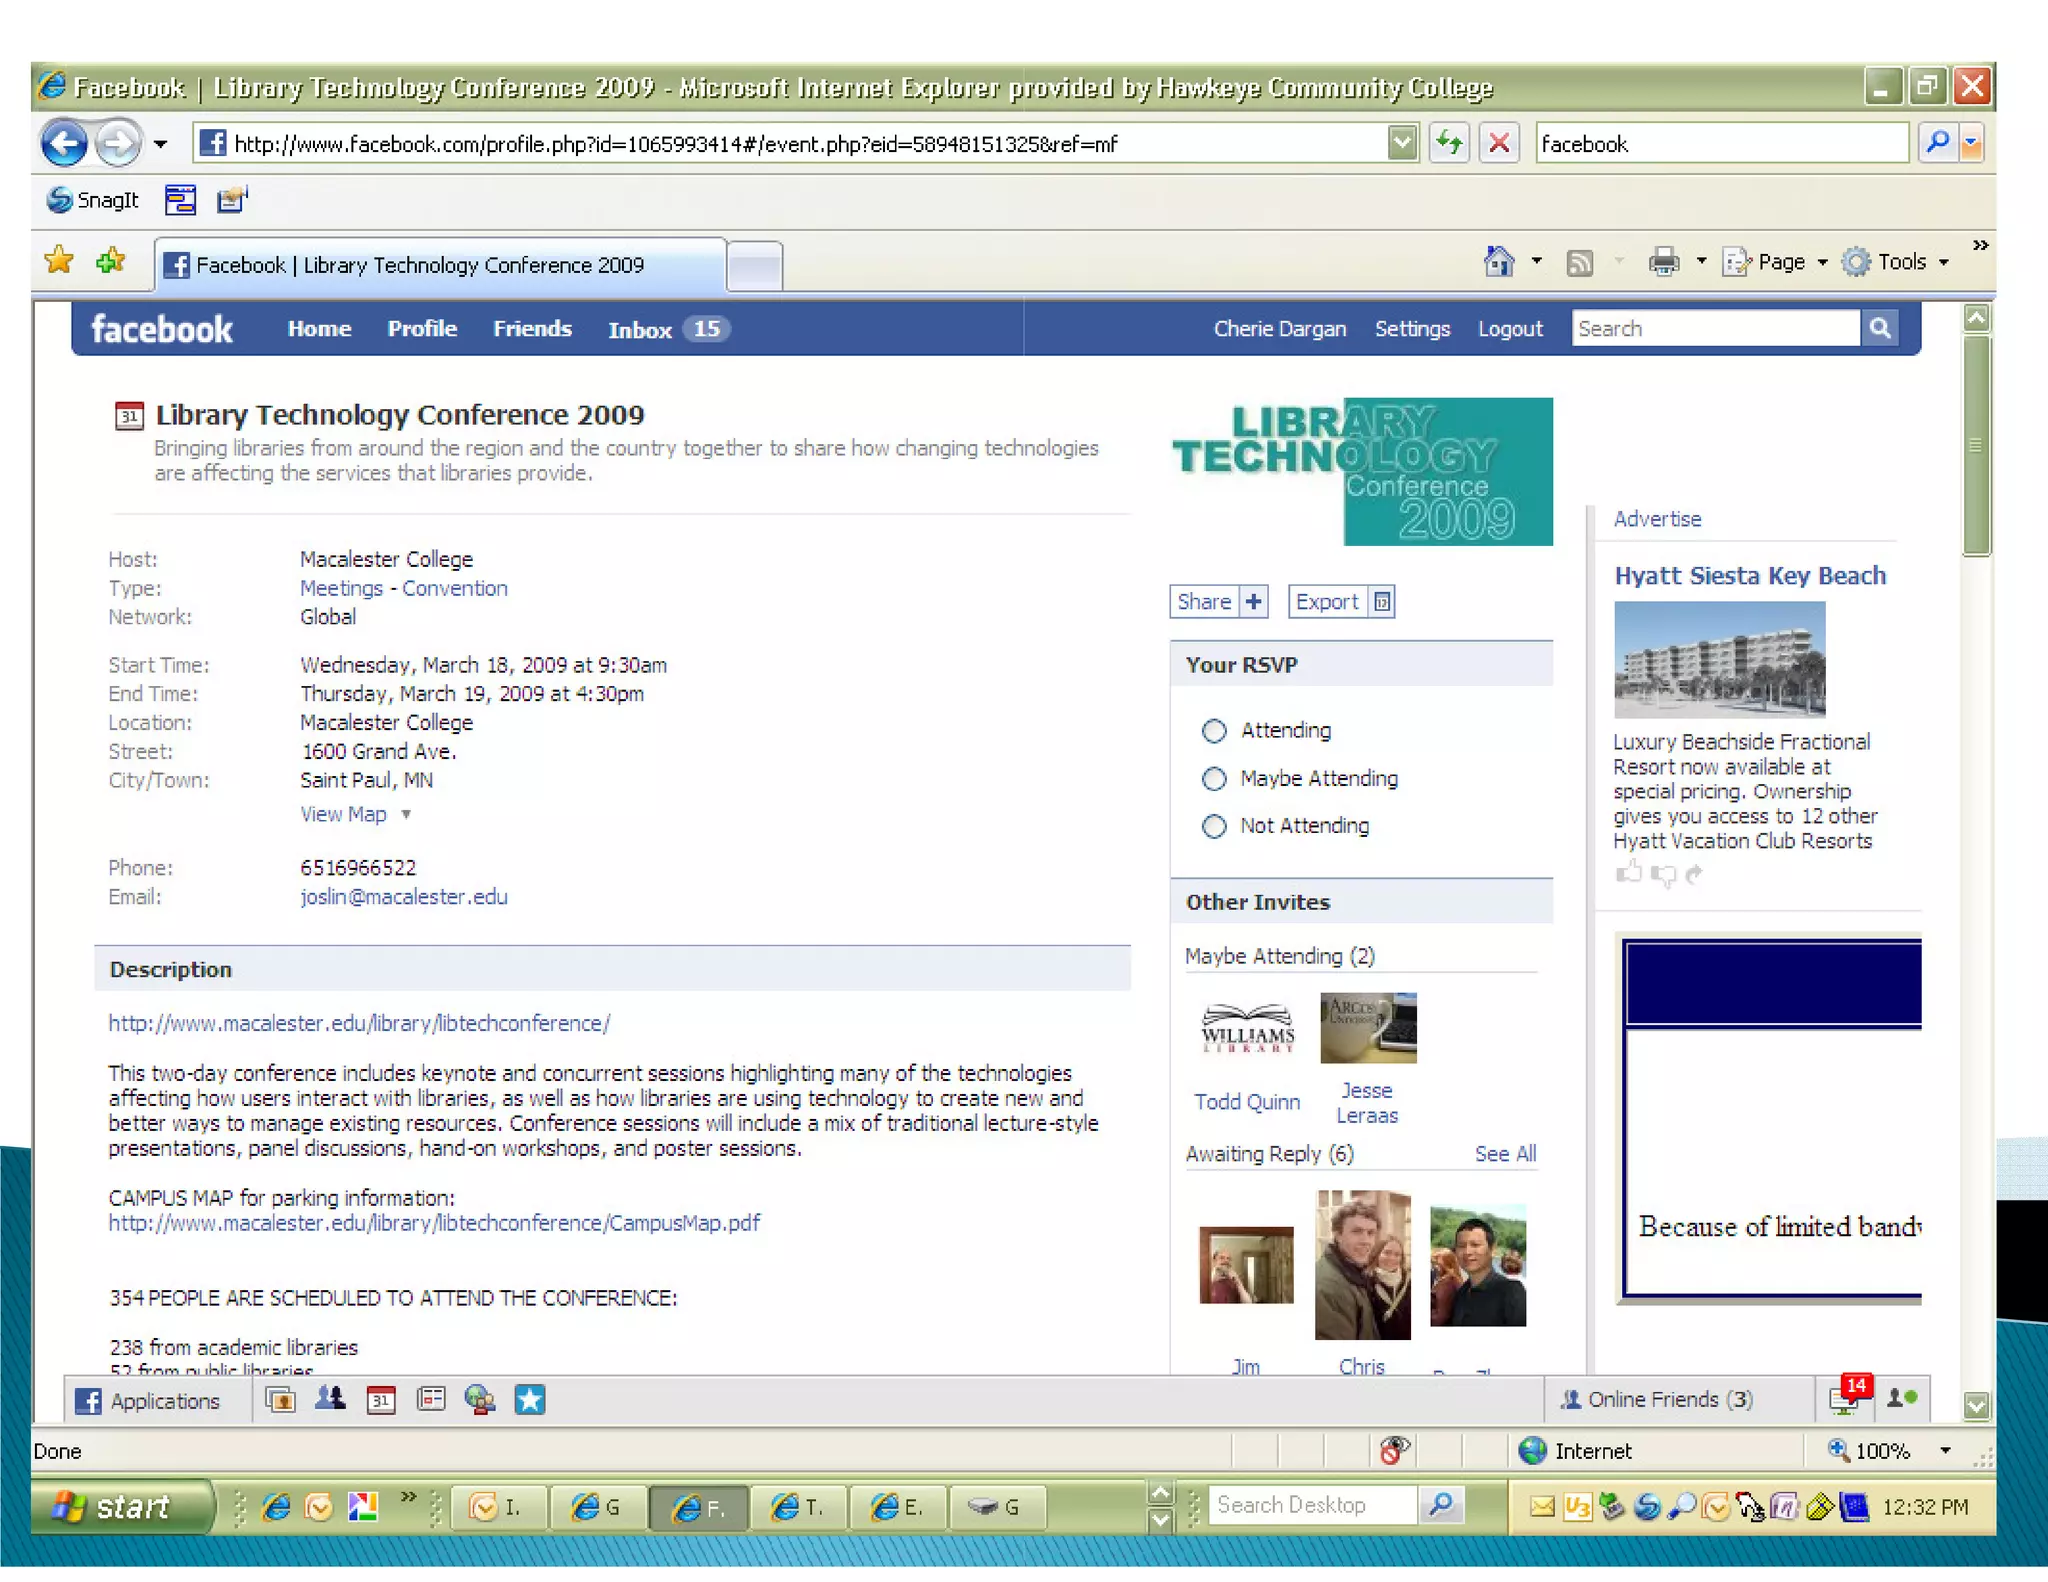Go forward with the browser Forward arrow
This screenshot has width=2048, height=1582.
pos(118,143)
